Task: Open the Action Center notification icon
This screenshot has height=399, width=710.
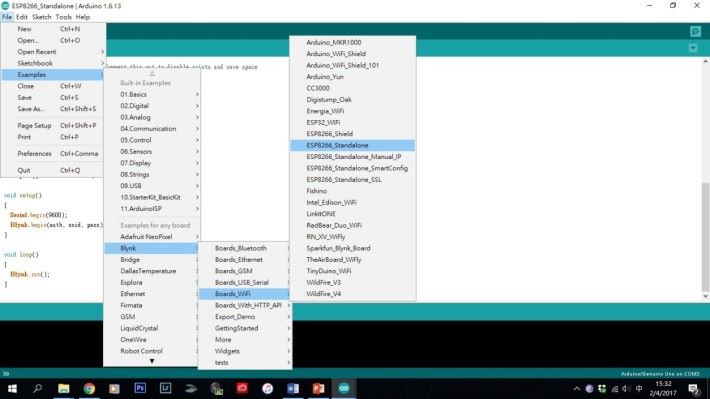Action: coord(693,389)
